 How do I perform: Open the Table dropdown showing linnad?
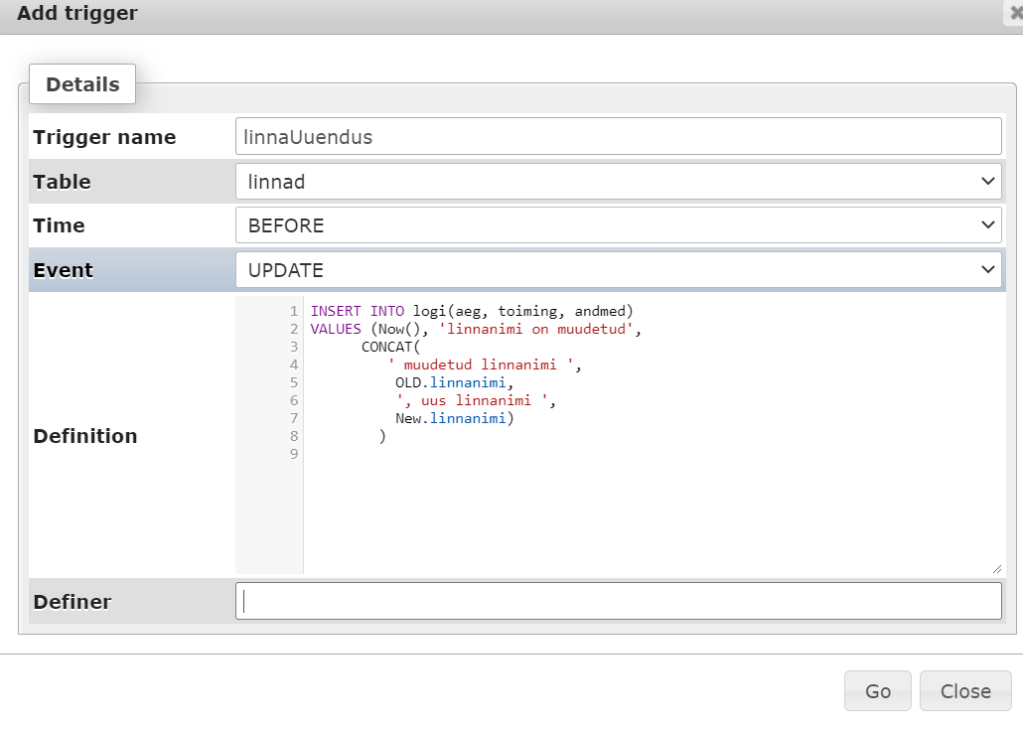(618, 182)
